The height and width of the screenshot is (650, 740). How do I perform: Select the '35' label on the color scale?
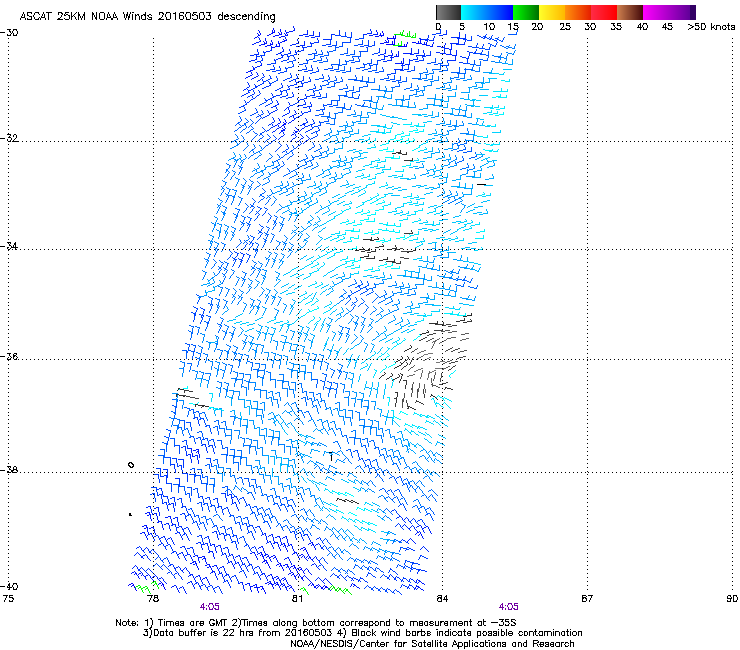point(616,26)
